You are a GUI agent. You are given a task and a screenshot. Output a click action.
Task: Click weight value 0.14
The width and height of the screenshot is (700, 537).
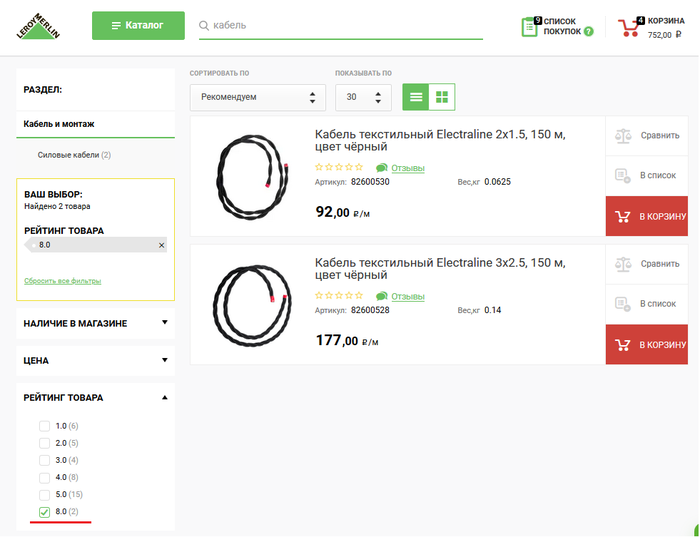pos(492,310)
